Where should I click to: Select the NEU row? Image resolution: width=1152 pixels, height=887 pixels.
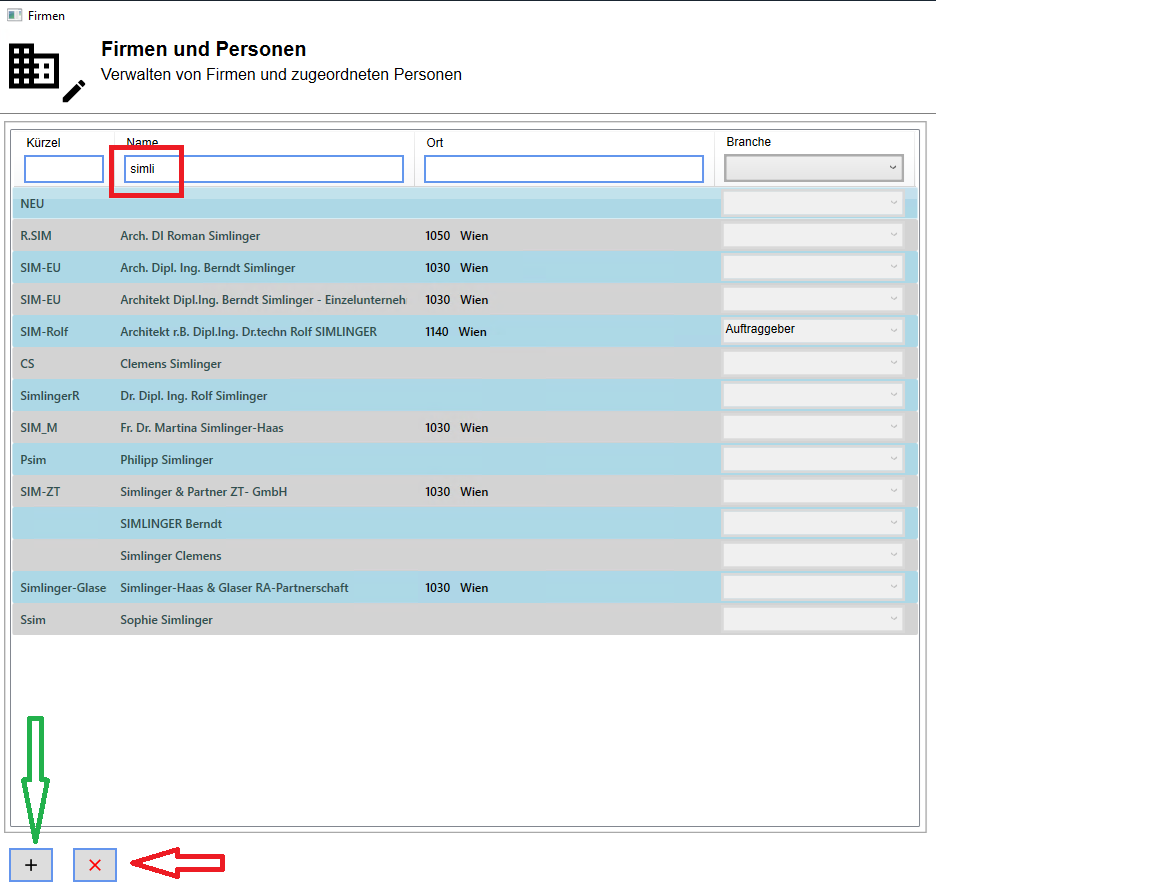300,204
